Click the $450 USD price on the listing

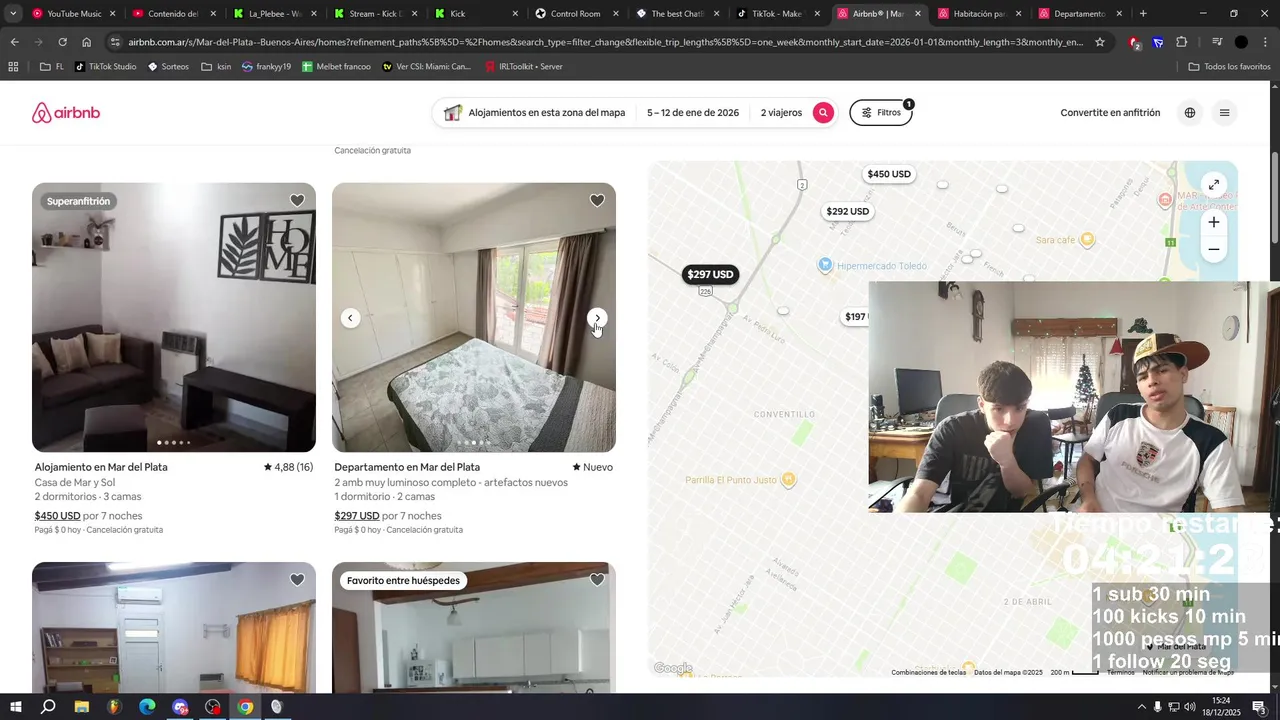click(x=57, y=516)
